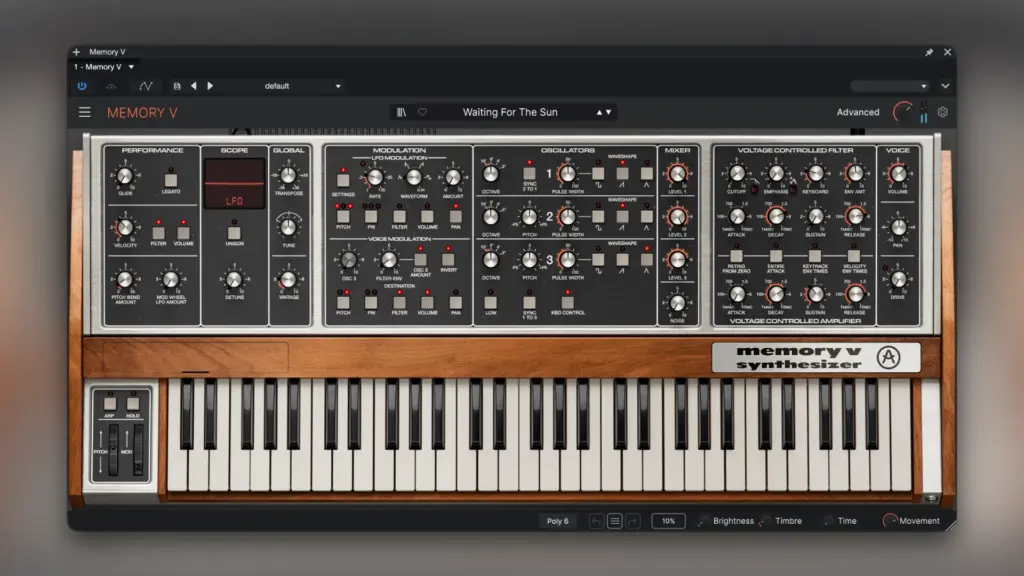Open preset name 'Waiting For The Sun' list

tap(510, 112)
